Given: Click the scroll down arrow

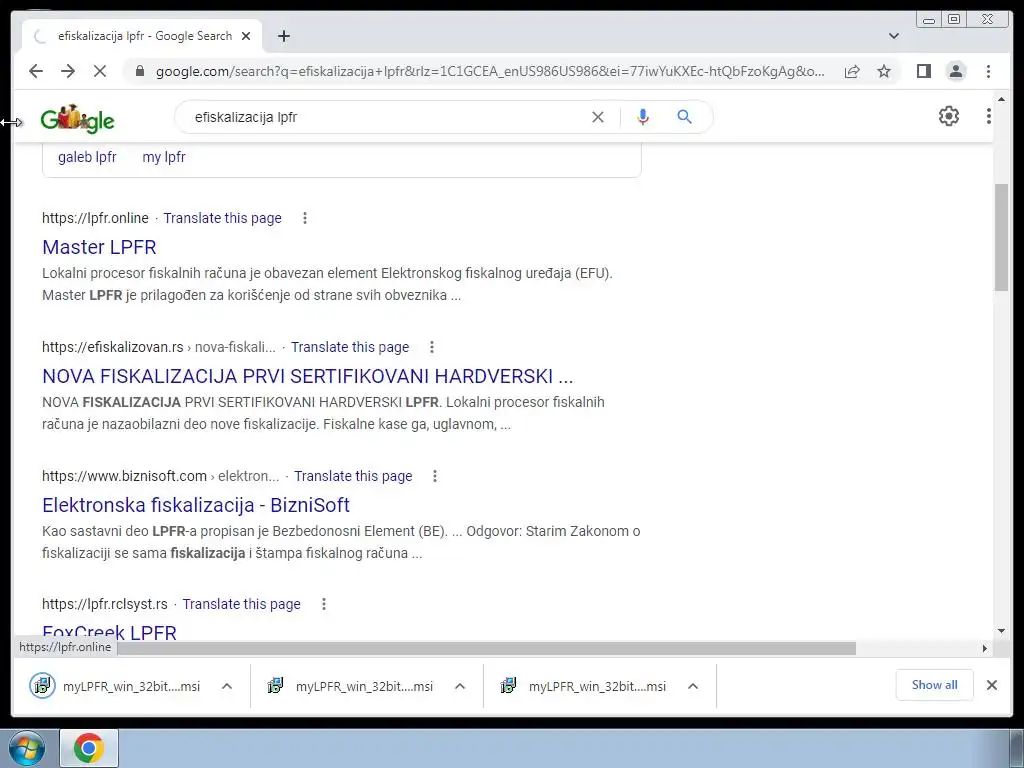Looking at the screenshot, I should point(1001,631).
